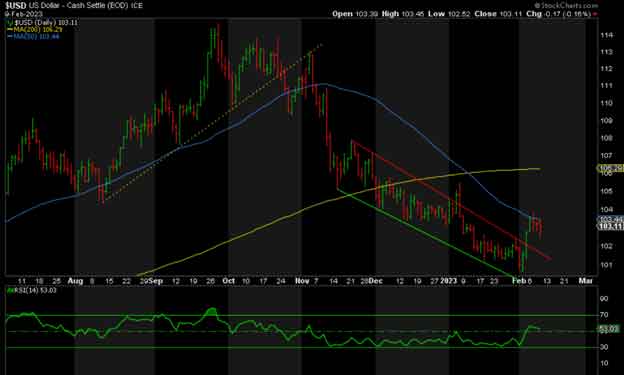Click the white 103.11 last price tag on axis

[611, 226]
